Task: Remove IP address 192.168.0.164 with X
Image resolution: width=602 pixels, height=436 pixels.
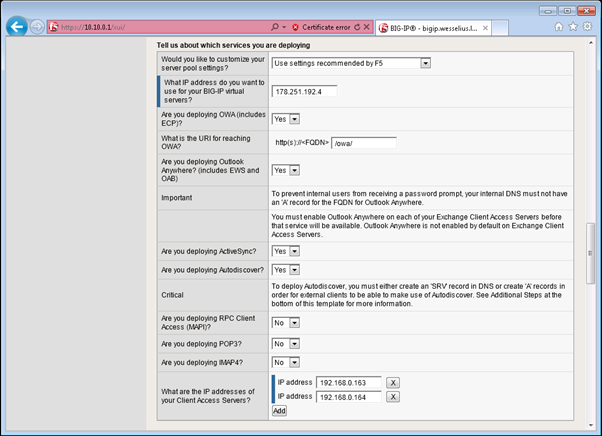Action: click(x=393, y=397)
